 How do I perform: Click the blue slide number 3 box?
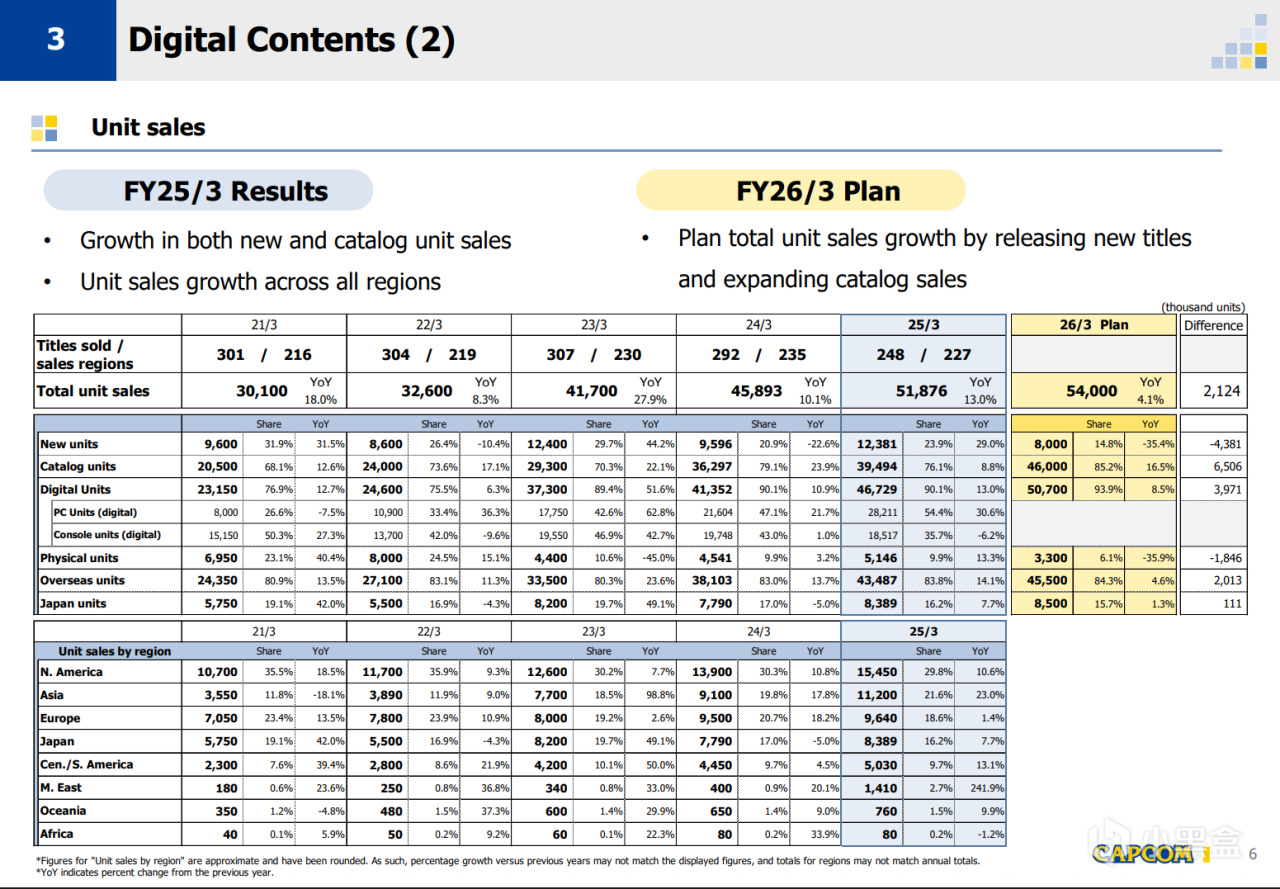pos(57,40)
